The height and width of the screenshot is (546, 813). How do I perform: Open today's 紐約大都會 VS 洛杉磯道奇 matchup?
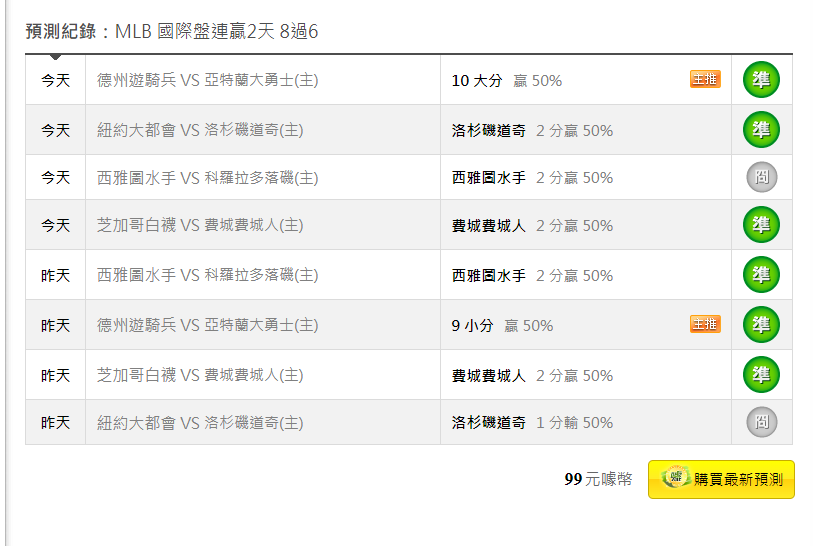click(x=200, y=130)
